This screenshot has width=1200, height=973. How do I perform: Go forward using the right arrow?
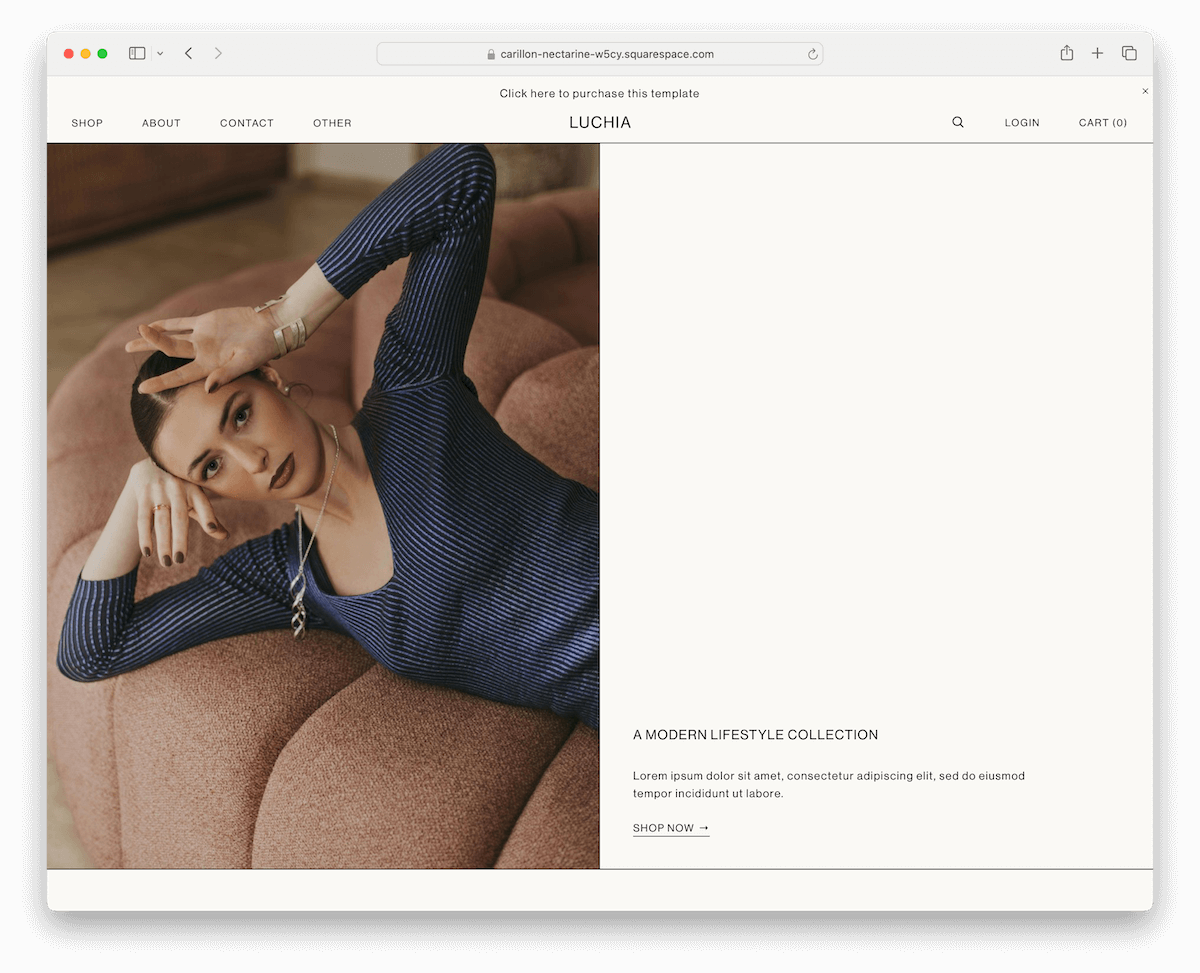pos(218,53)
